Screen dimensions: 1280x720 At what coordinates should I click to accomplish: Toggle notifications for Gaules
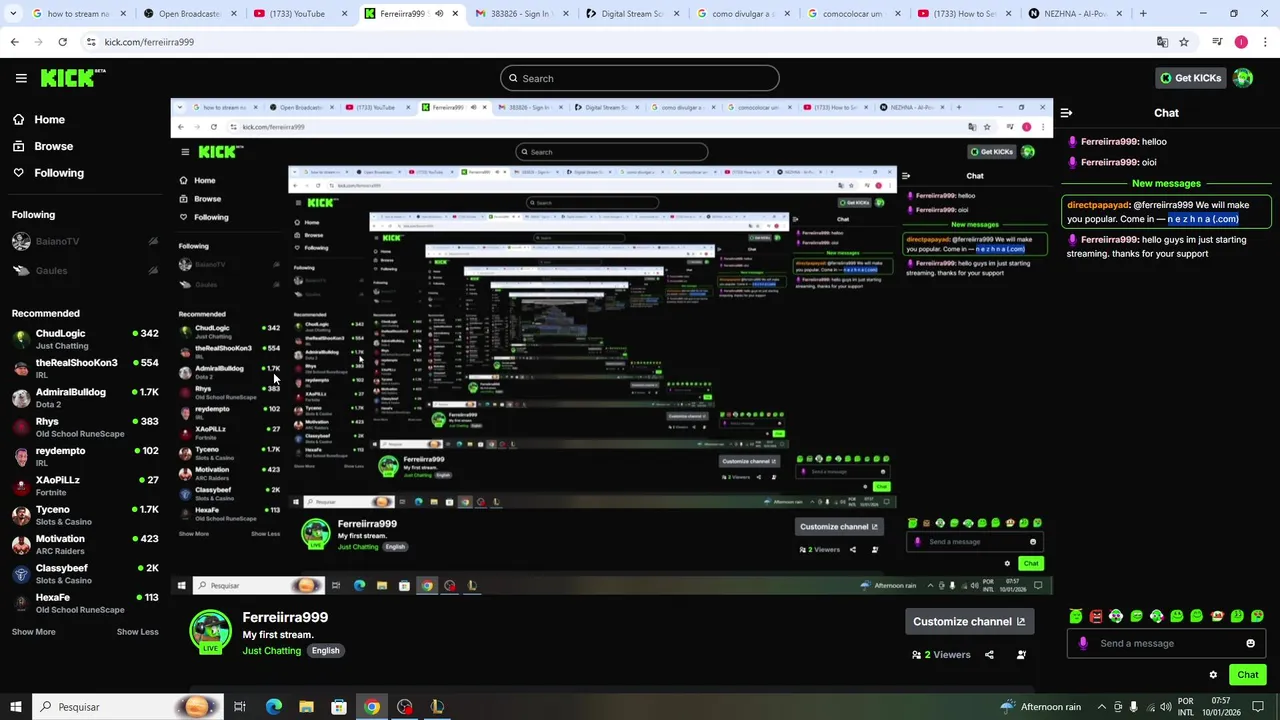[152, 271]
